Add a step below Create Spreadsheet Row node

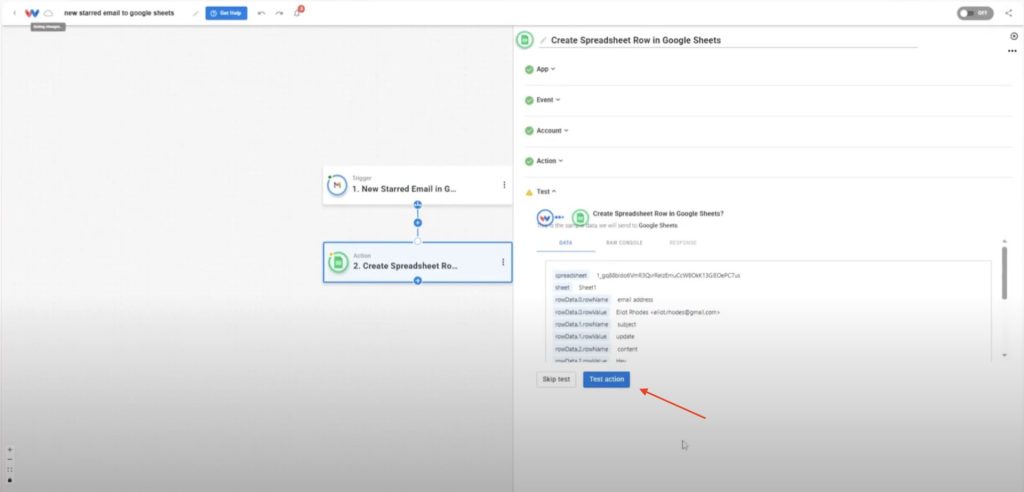418,281
